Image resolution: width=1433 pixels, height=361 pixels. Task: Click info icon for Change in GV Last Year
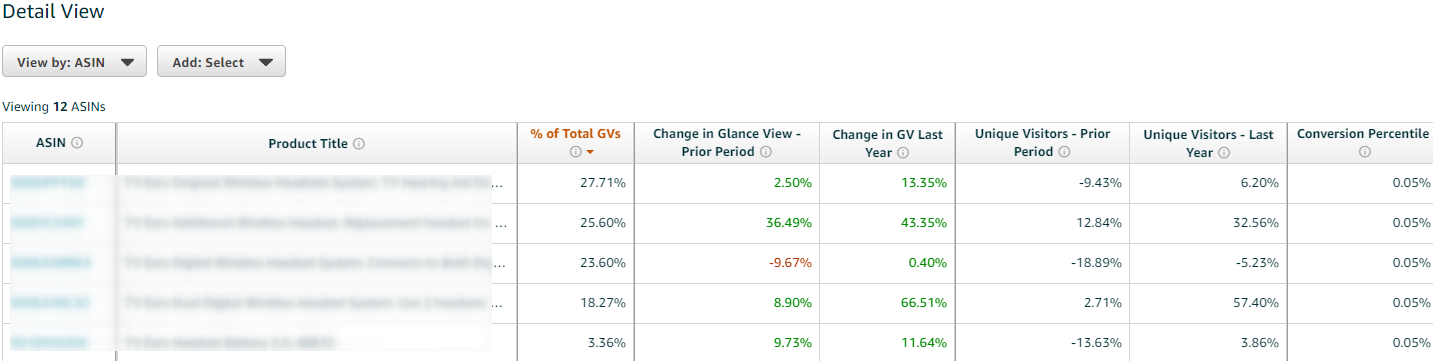click(902, 152)
